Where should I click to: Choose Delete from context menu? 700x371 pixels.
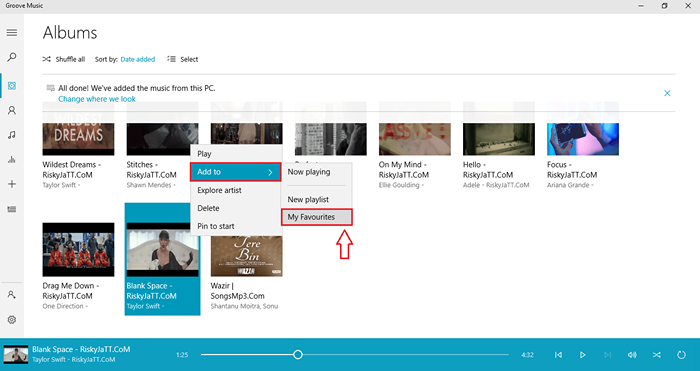click(x=236, y=208)
